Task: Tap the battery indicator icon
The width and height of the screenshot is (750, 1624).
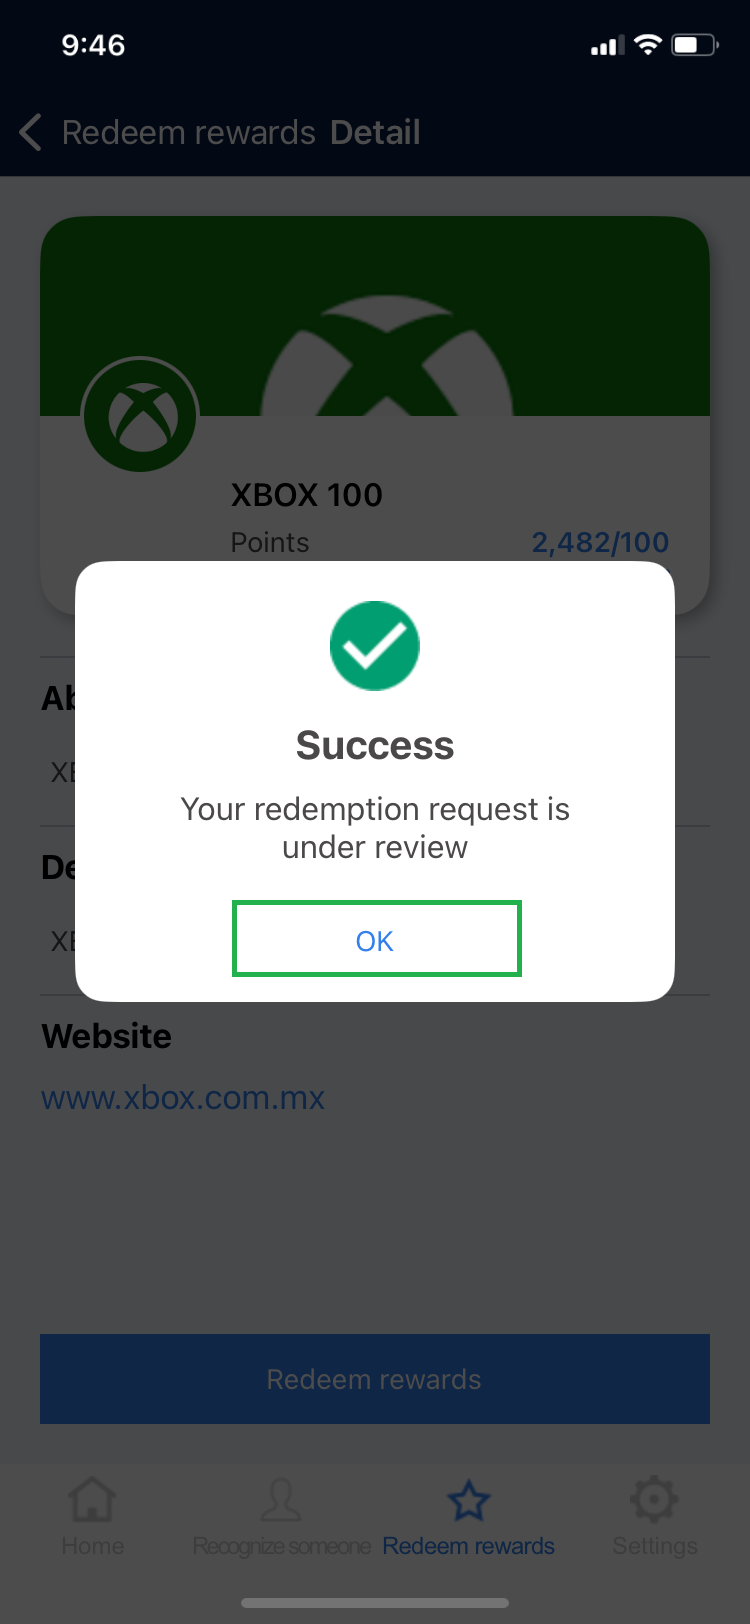Action: point(695,45)
